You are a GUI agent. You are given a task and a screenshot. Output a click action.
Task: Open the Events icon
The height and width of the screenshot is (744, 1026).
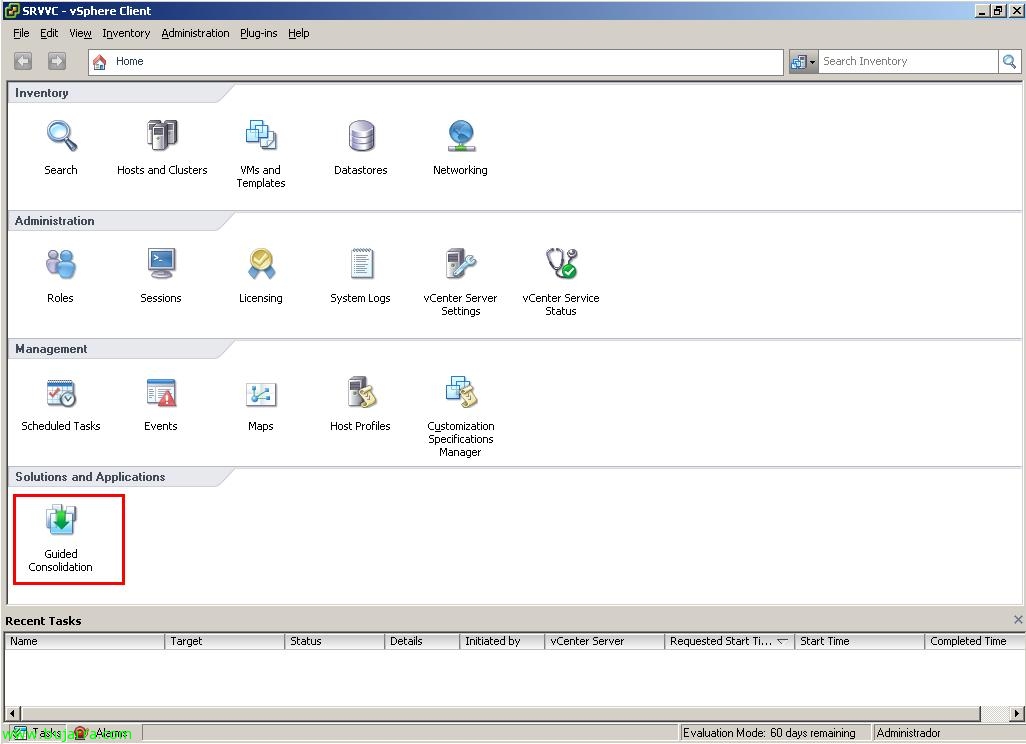point(160,404)
